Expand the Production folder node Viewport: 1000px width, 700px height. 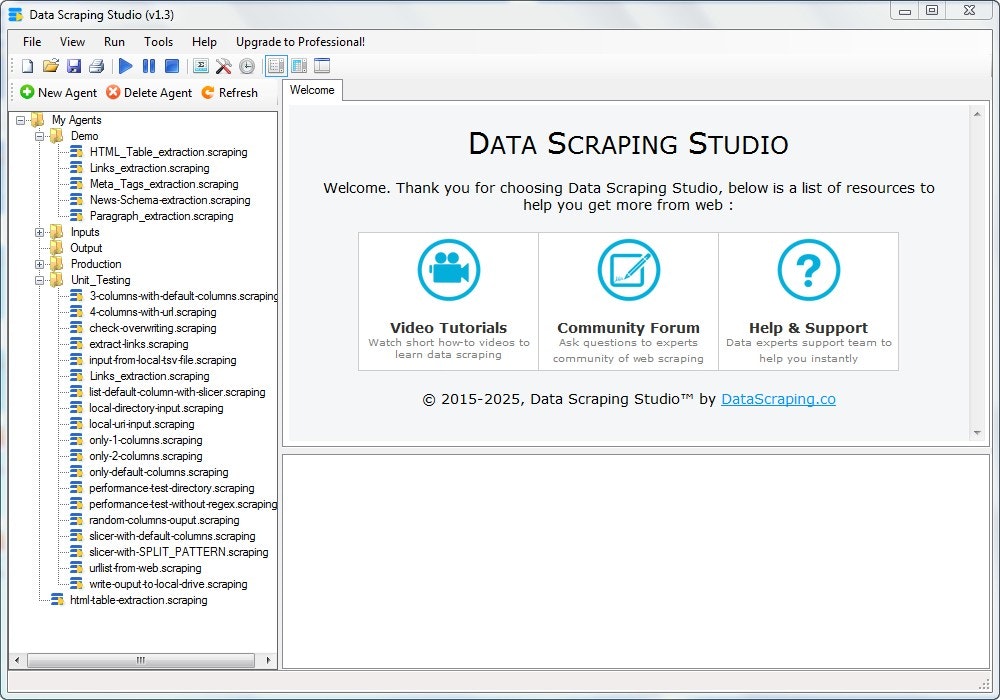pyautogui.click(x=40, y=264)
